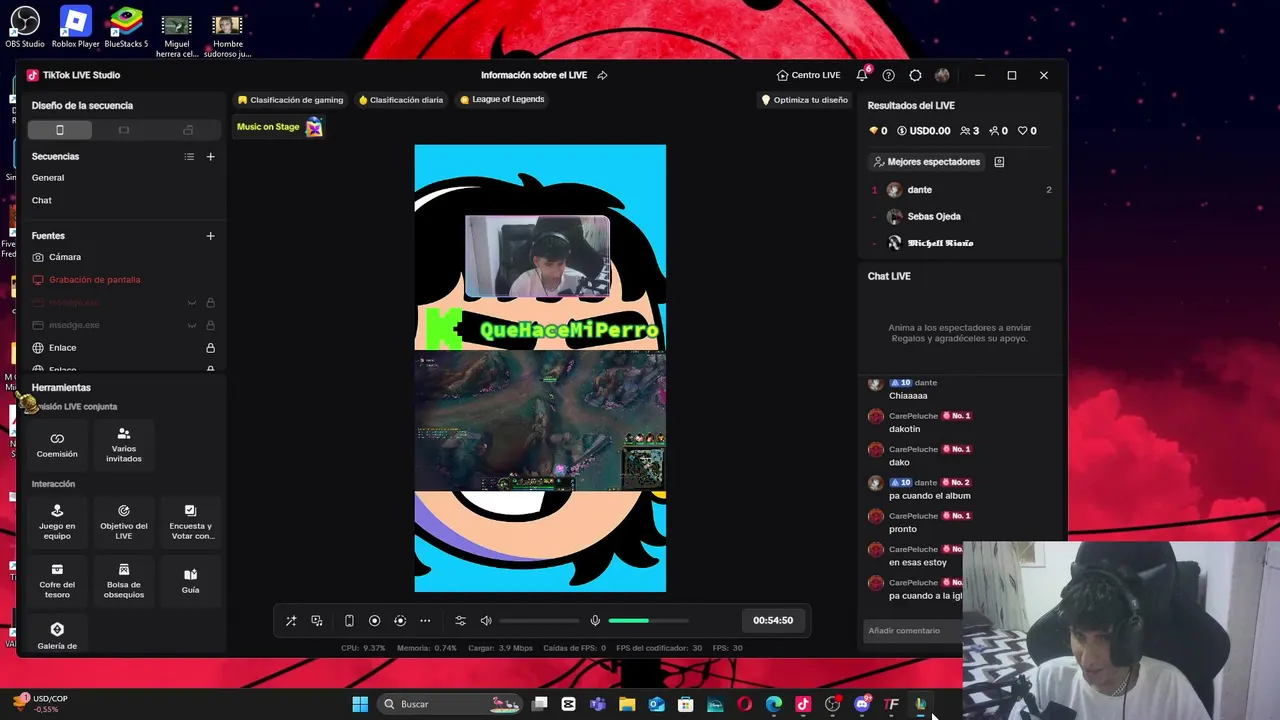Open Bolsa de obsequios tool
This screenshot has width=1280, height=720.
point(124,580)
